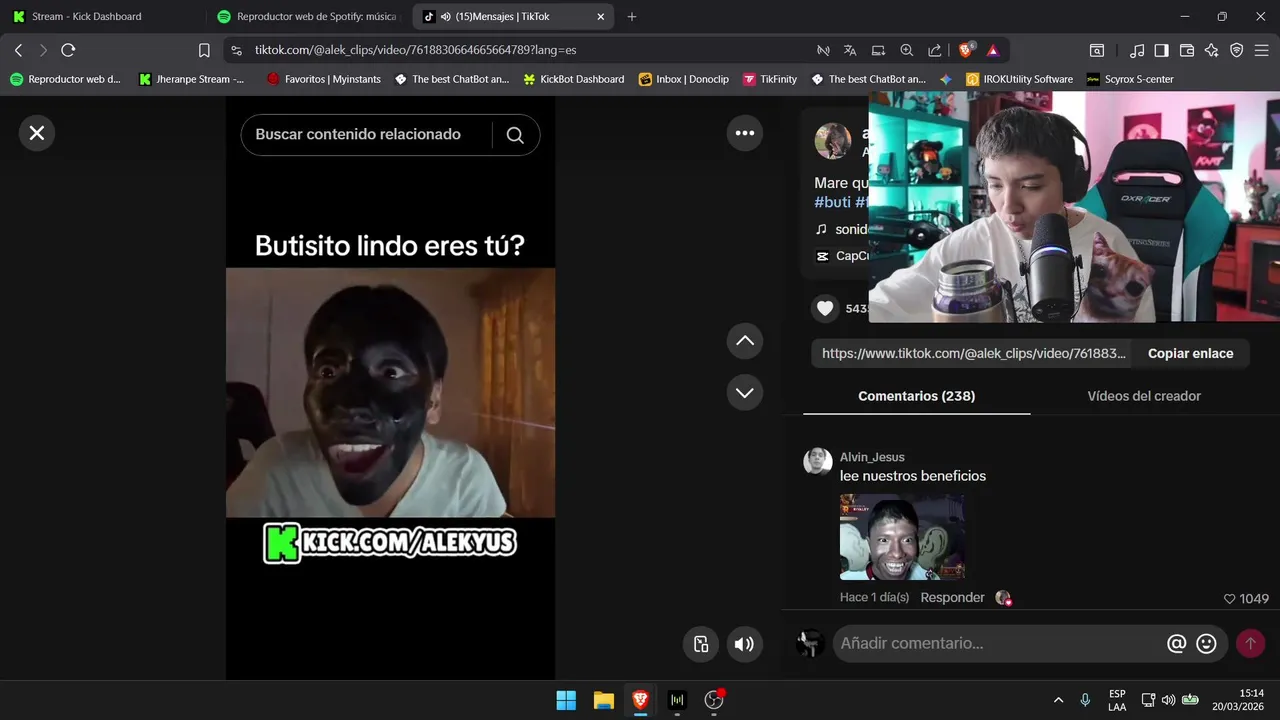Switch to Vídeos del creador tab
The image size is (1280, 720).
(x=1144, y=396)
